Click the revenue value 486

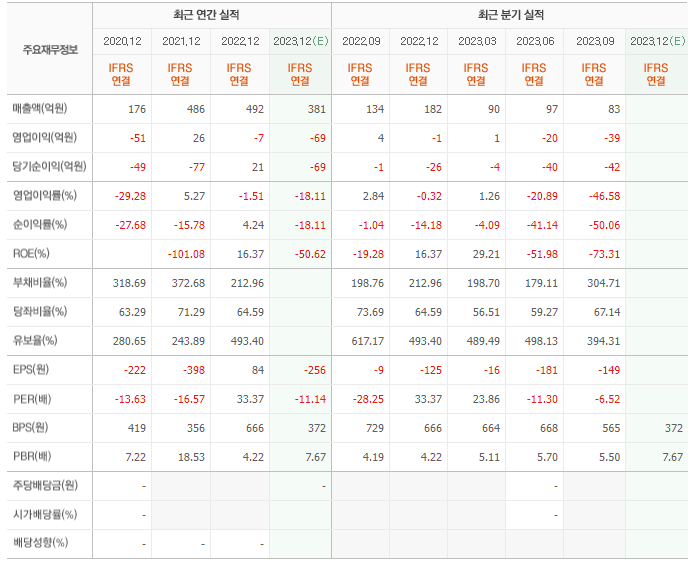click(x=196, y=109)
